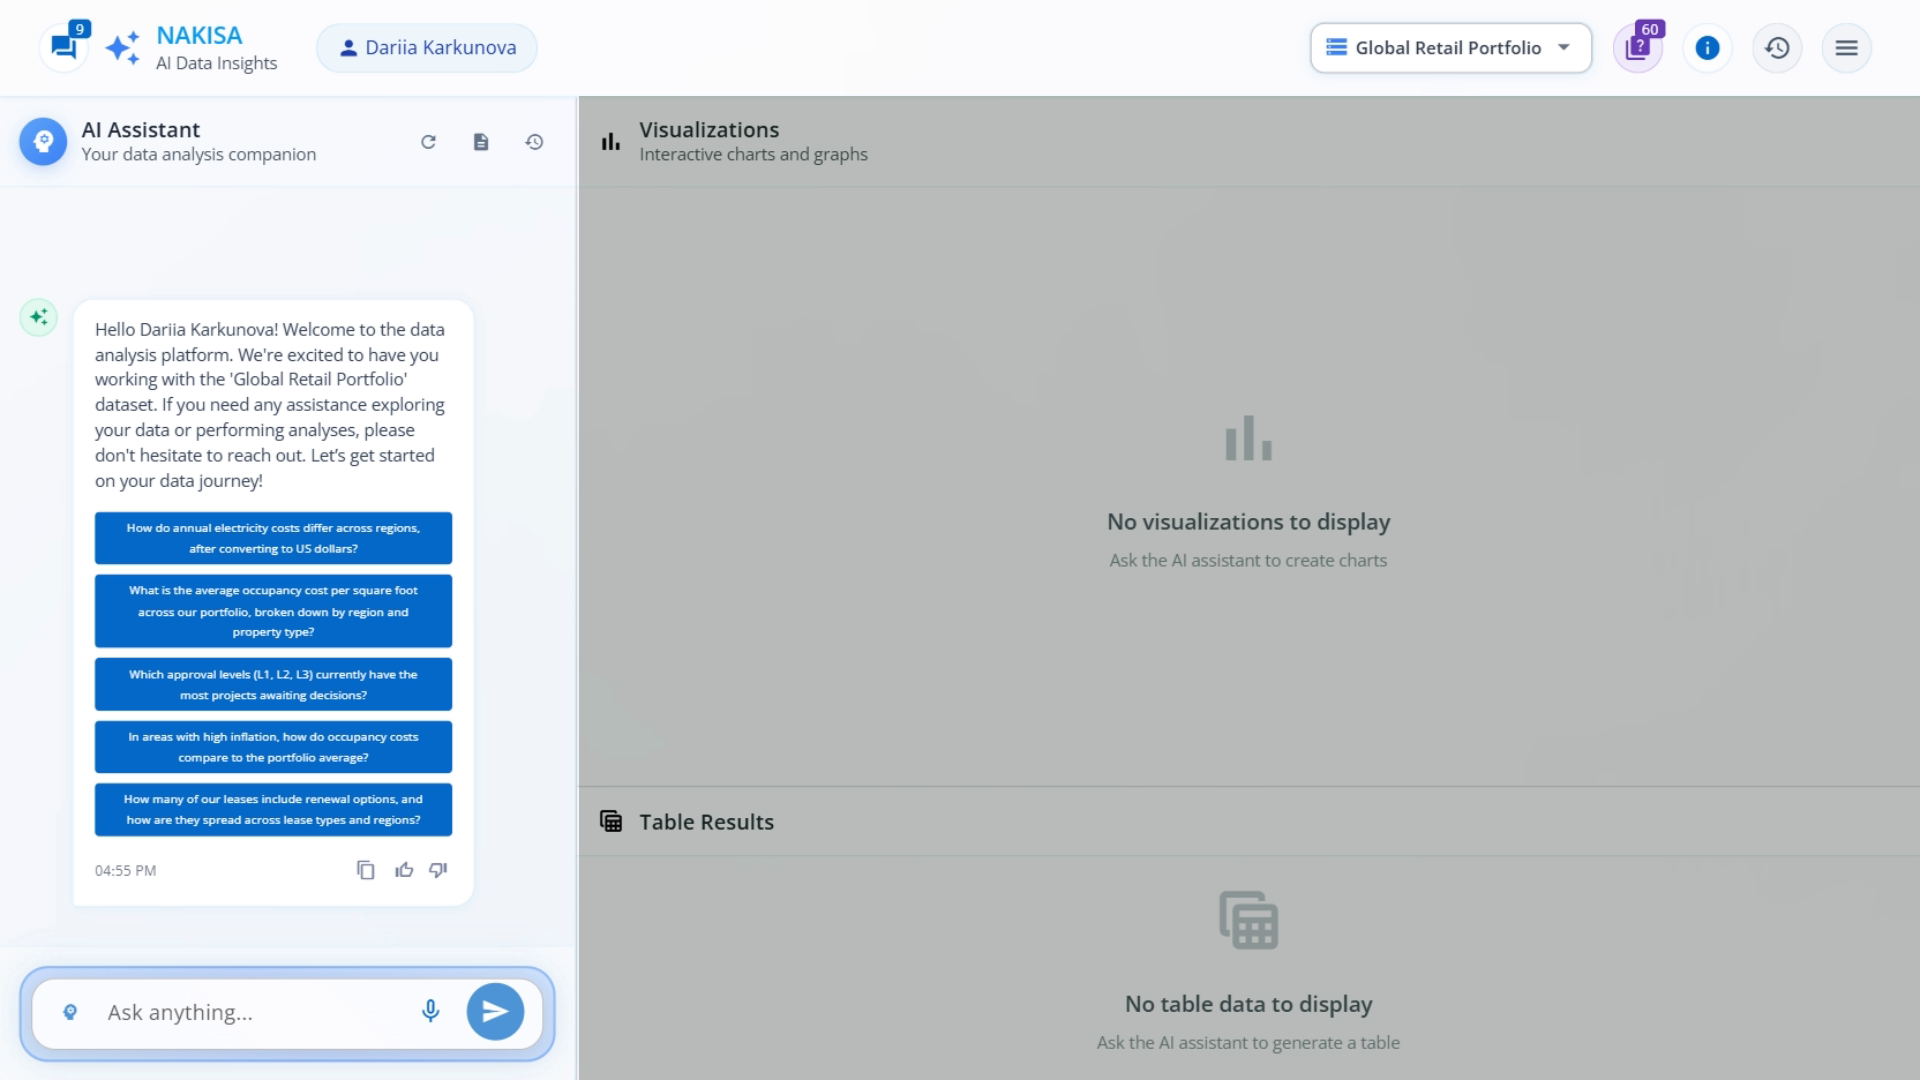Select the annual electricity costs suggestion
This screenshot has height=1080, width=1920.
pyautogui.click(x=273, y=538)
